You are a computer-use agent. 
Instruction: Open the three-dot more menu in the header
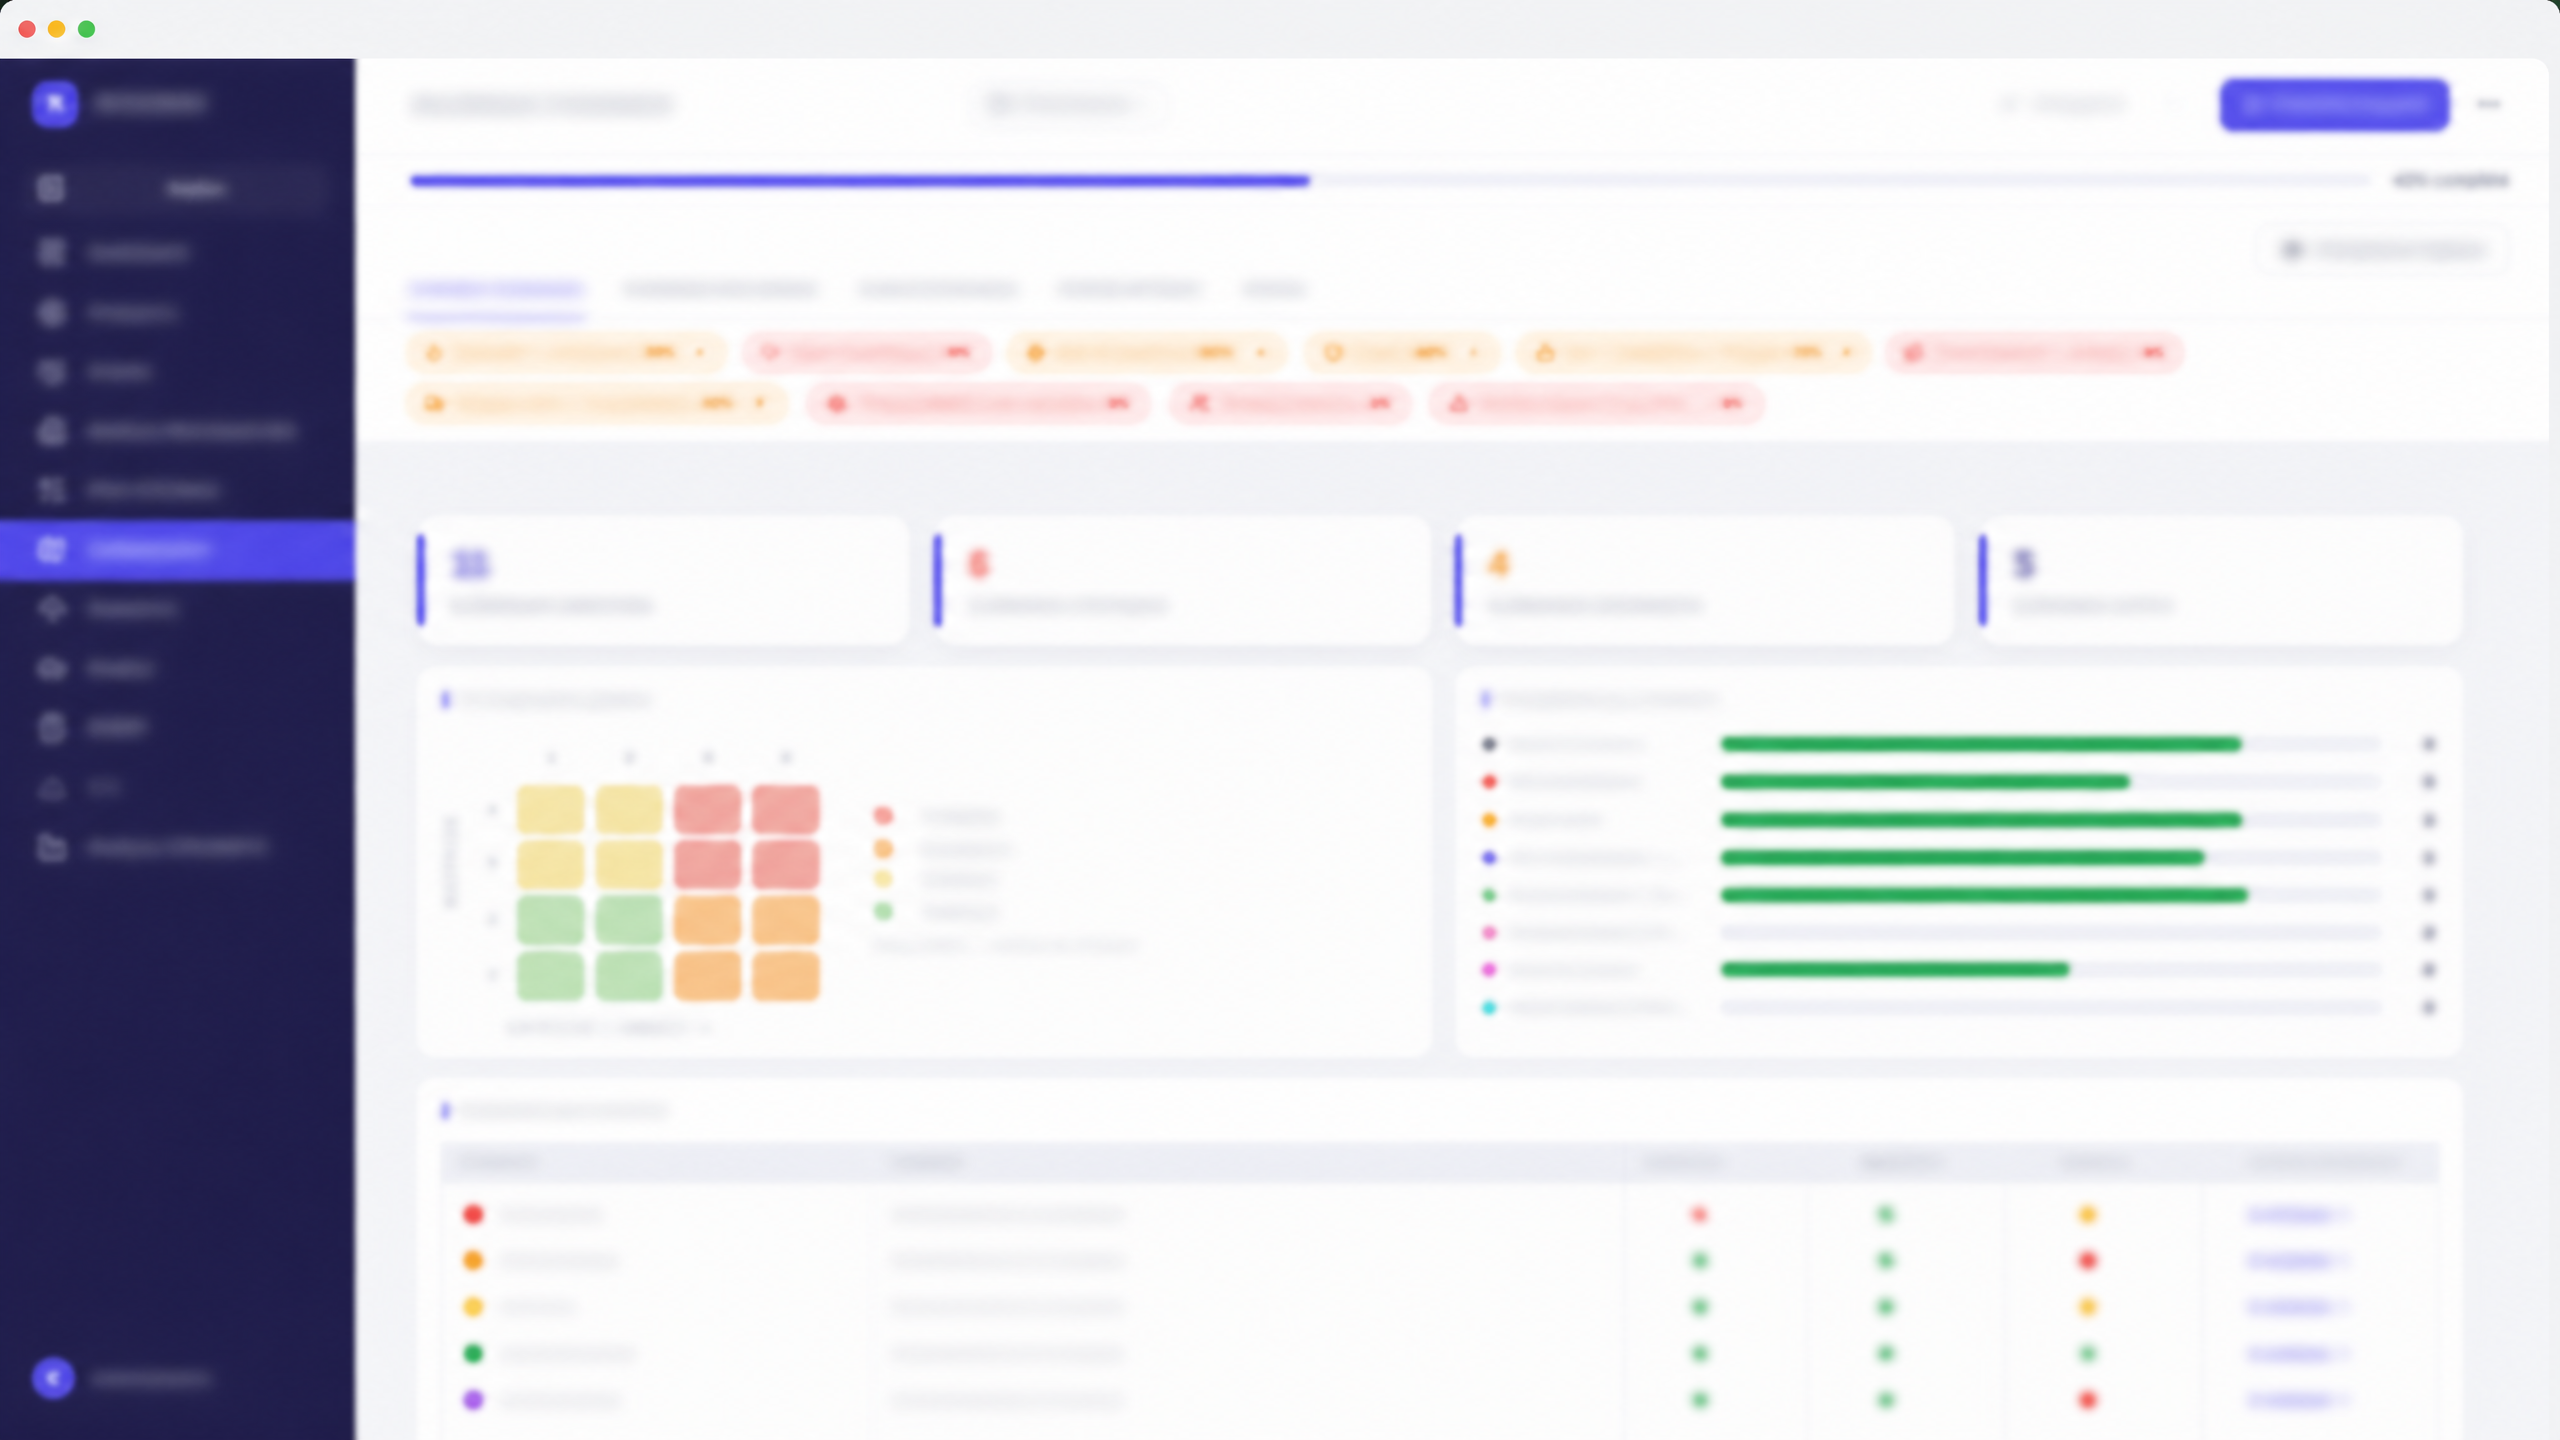[x=2489, y=104]
